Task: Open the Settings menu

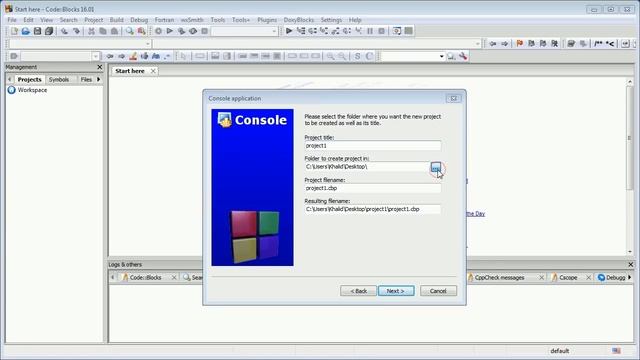Action: pyautogui.click(x=331, y=20)
